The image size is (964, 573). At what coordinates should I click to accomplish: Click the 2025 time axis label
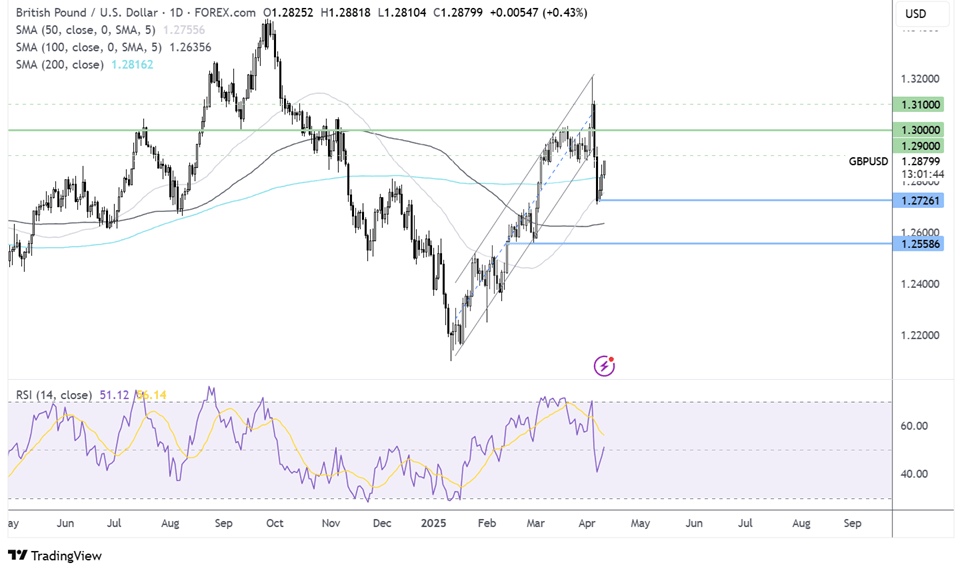pyautogui.click(x=433, y=523)
